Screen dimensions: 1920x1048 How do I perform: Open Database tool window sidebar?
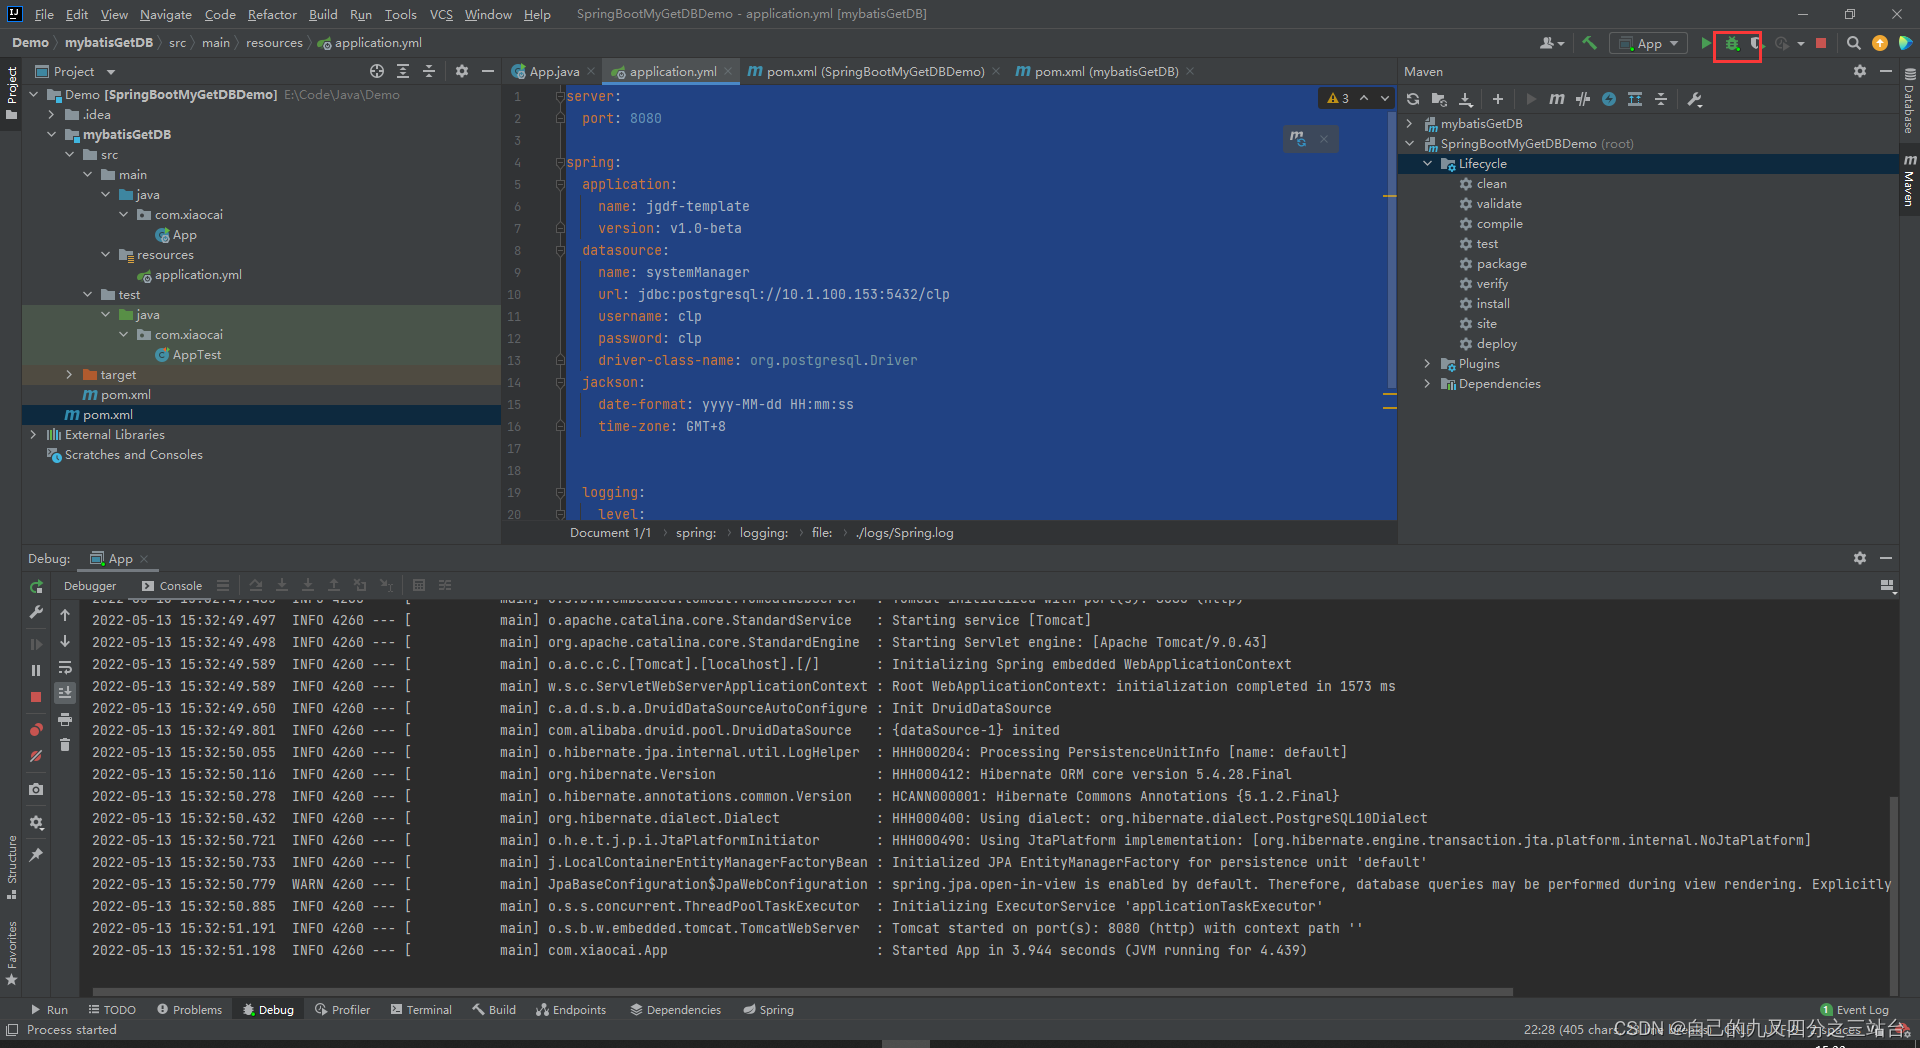click(1909, 101)
